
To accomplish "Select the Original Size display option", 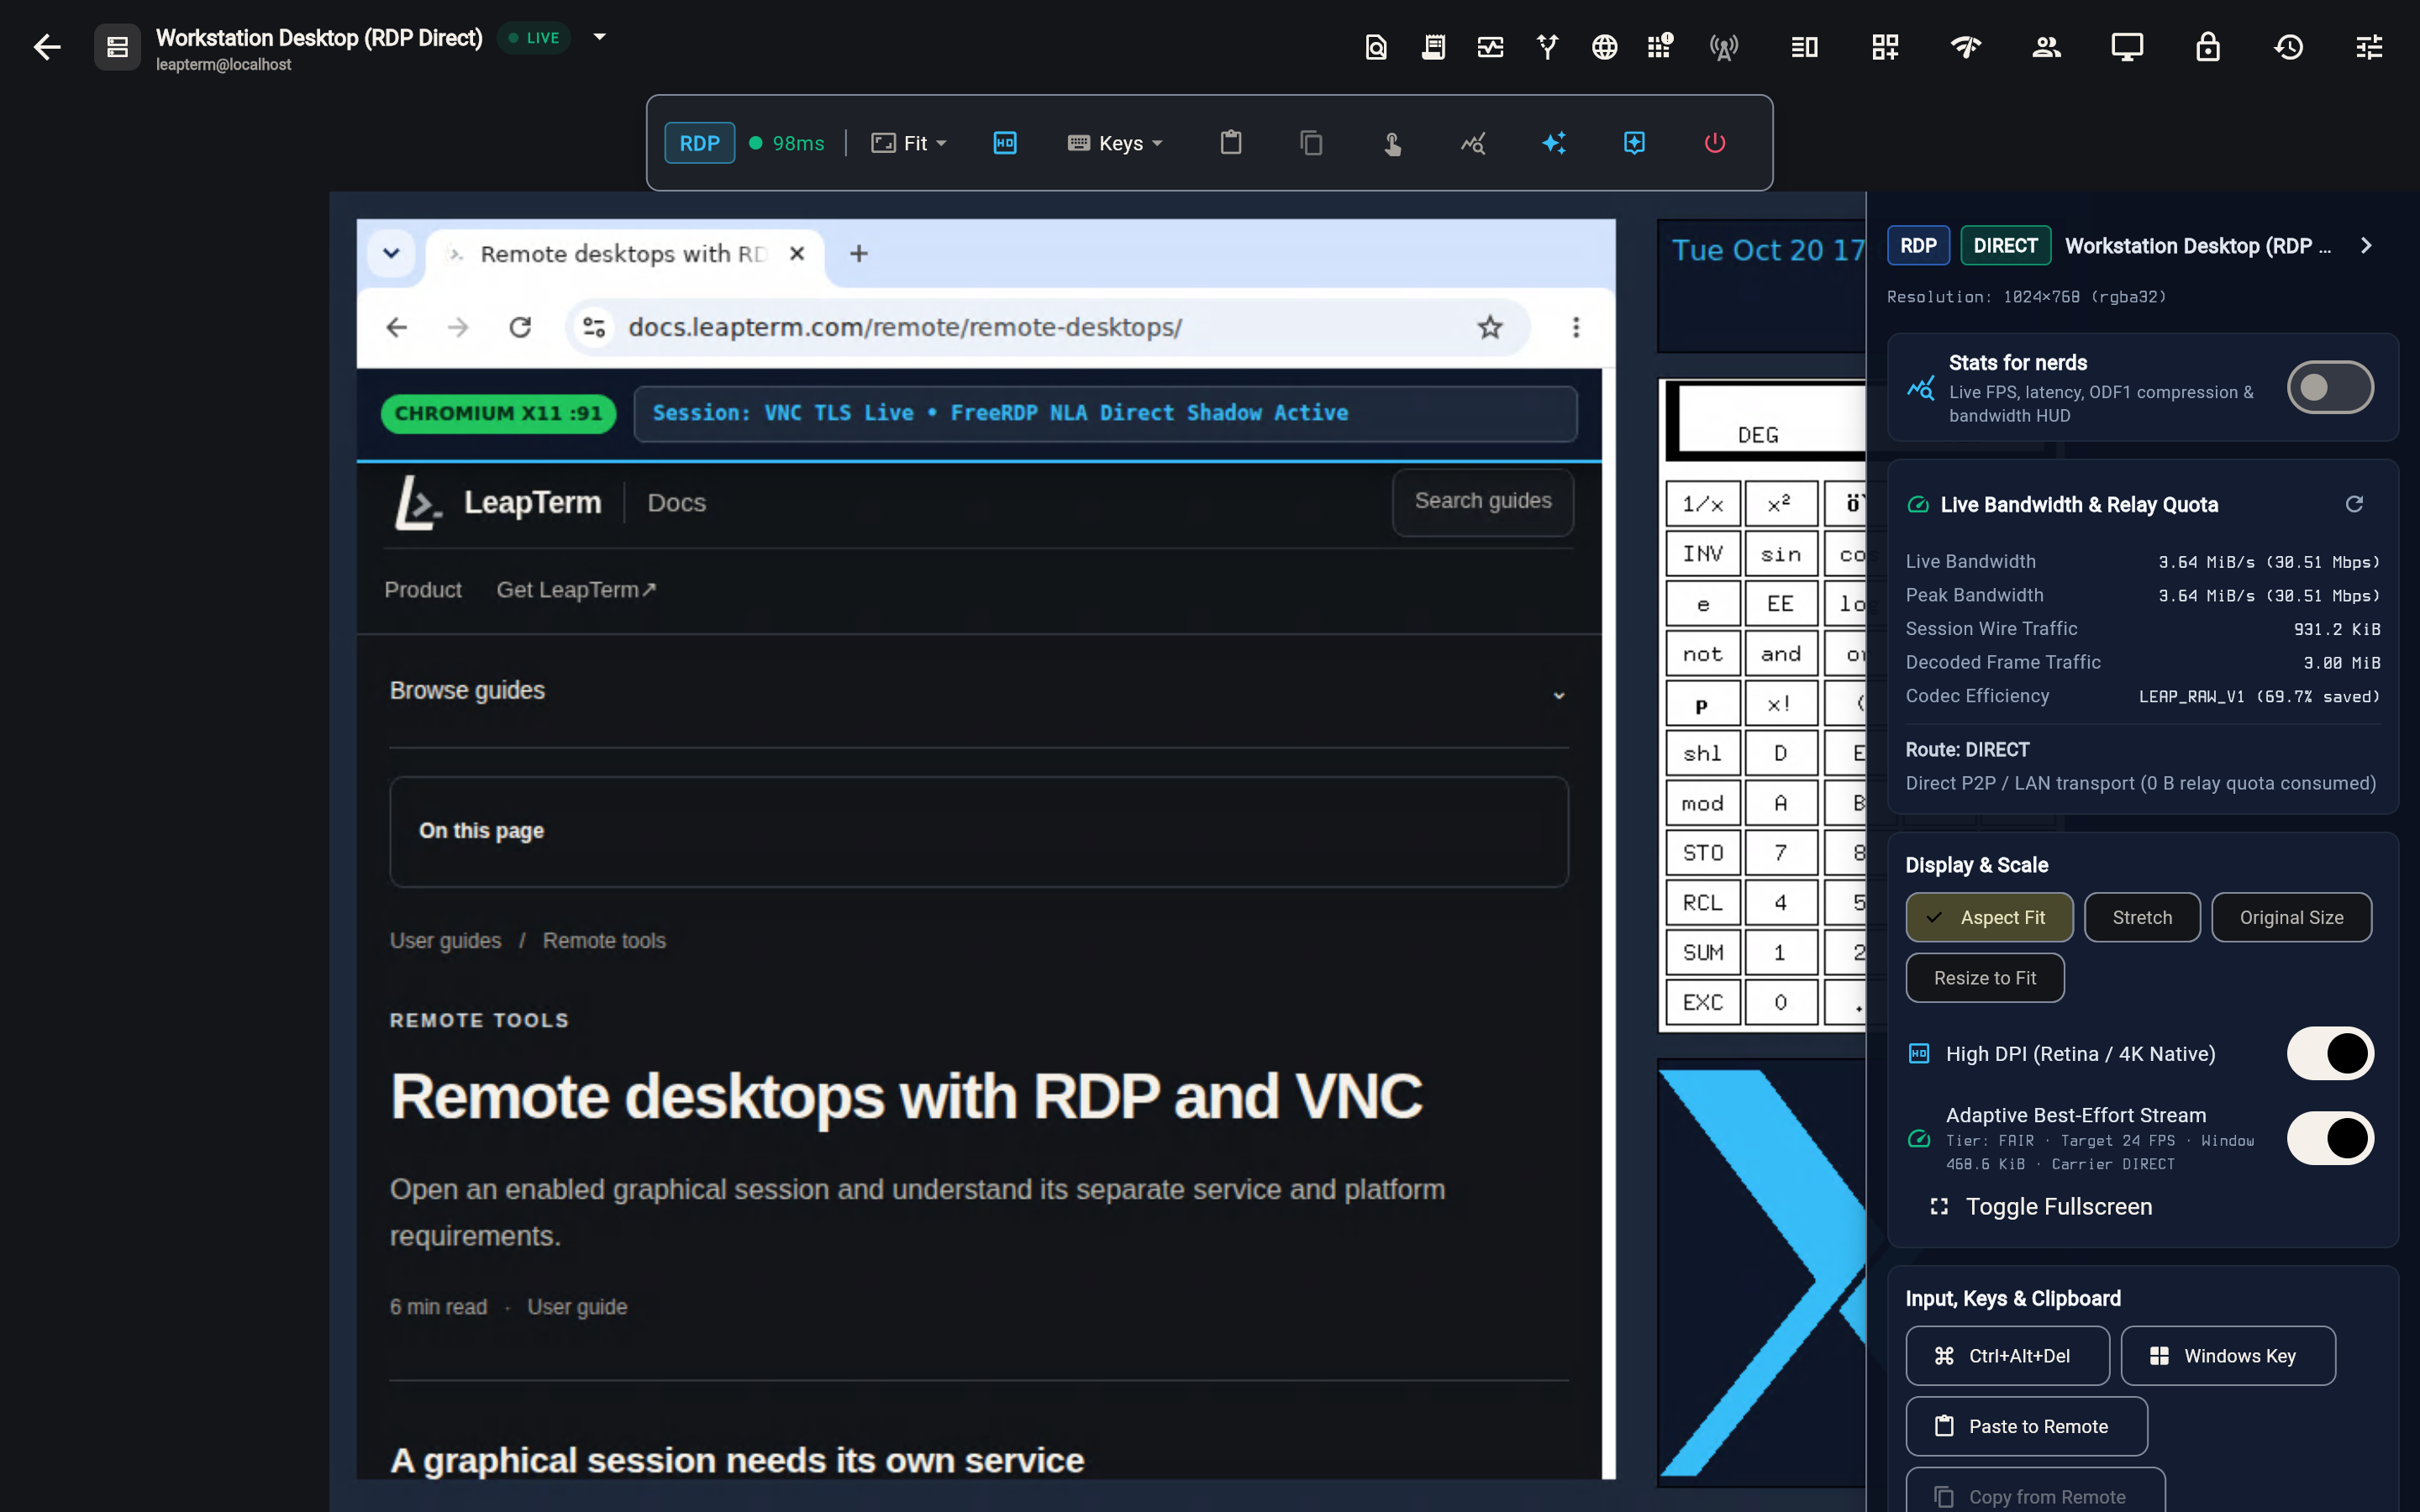I will coord(2291,917).
